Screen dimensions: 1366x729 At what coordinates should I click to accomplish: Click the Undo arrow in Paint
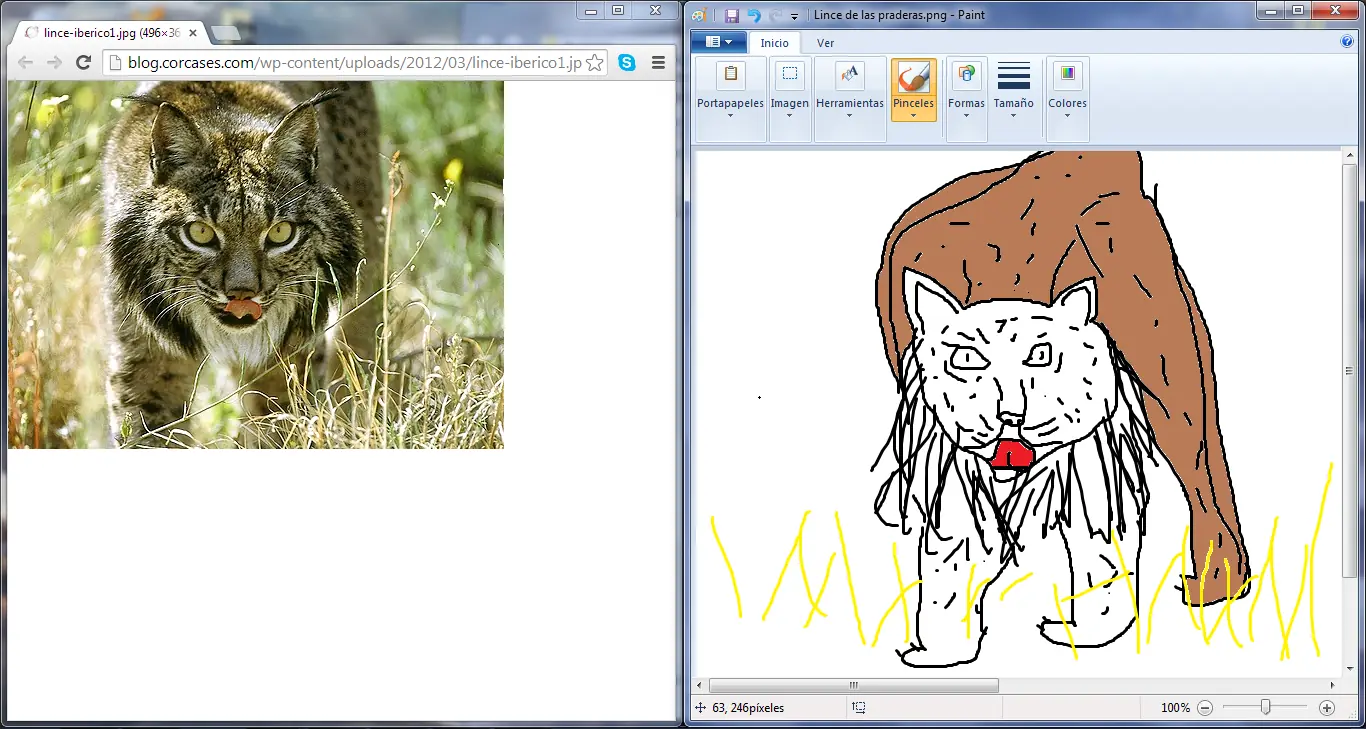tap(754, 15)
